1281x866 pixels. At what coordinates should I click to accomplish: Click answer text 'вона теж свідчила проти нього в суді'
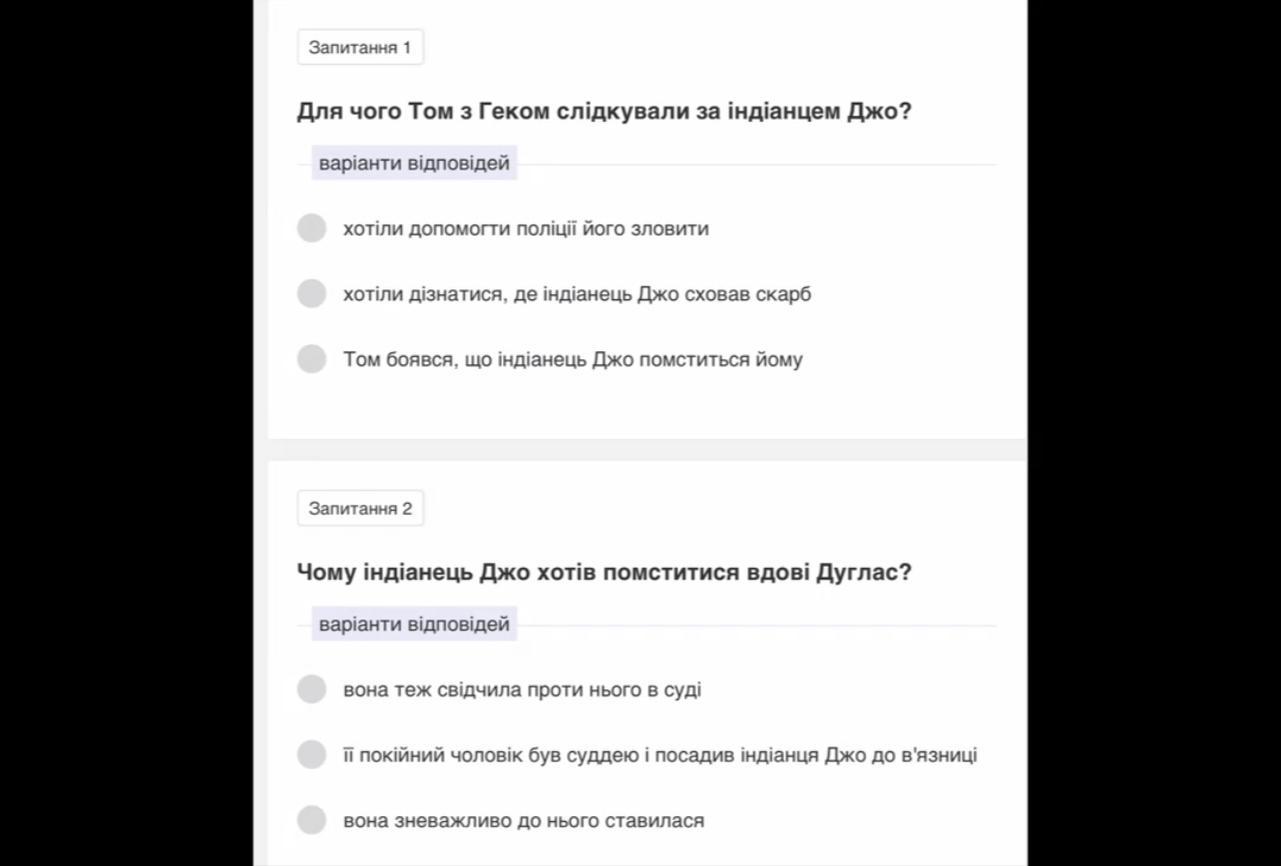(522, 690)
